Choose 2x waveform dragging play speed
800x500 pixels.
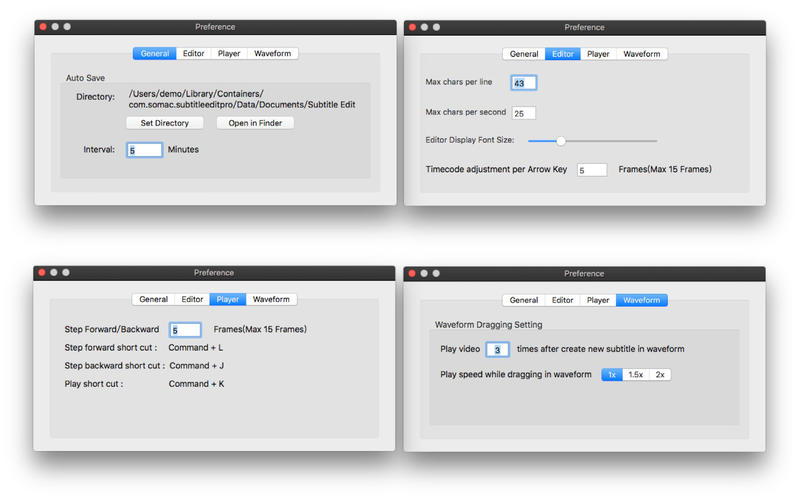(660, 374)
